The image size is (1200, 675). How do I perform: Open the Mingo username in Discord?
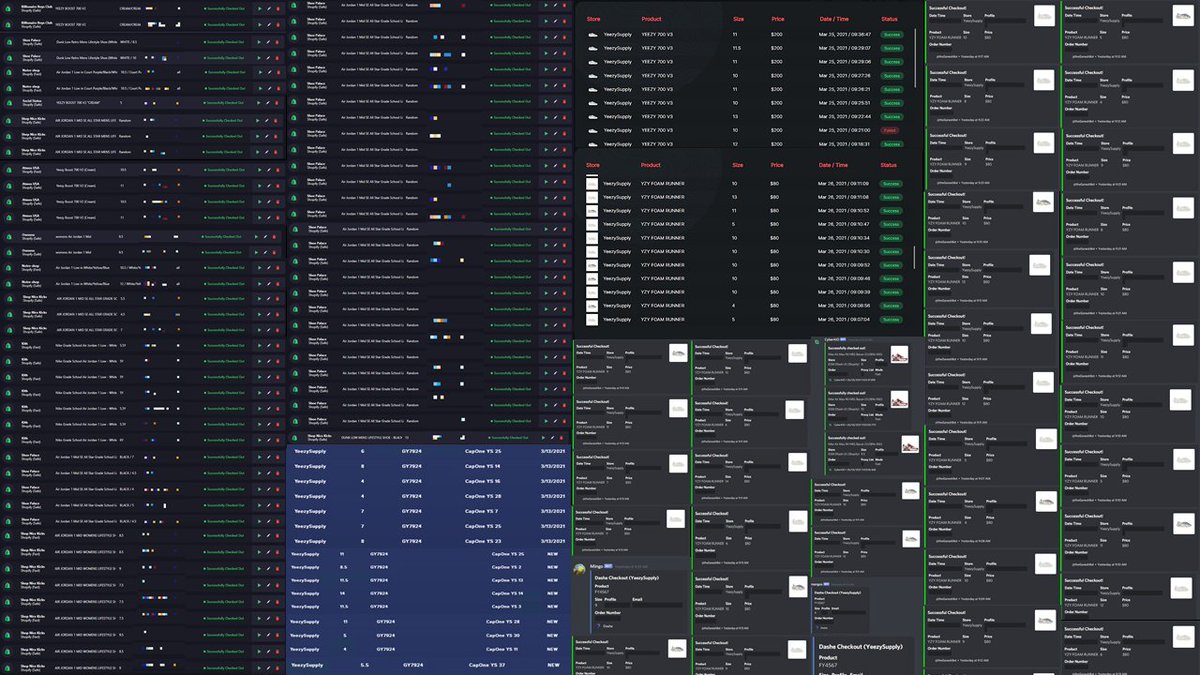coord(597,566)
